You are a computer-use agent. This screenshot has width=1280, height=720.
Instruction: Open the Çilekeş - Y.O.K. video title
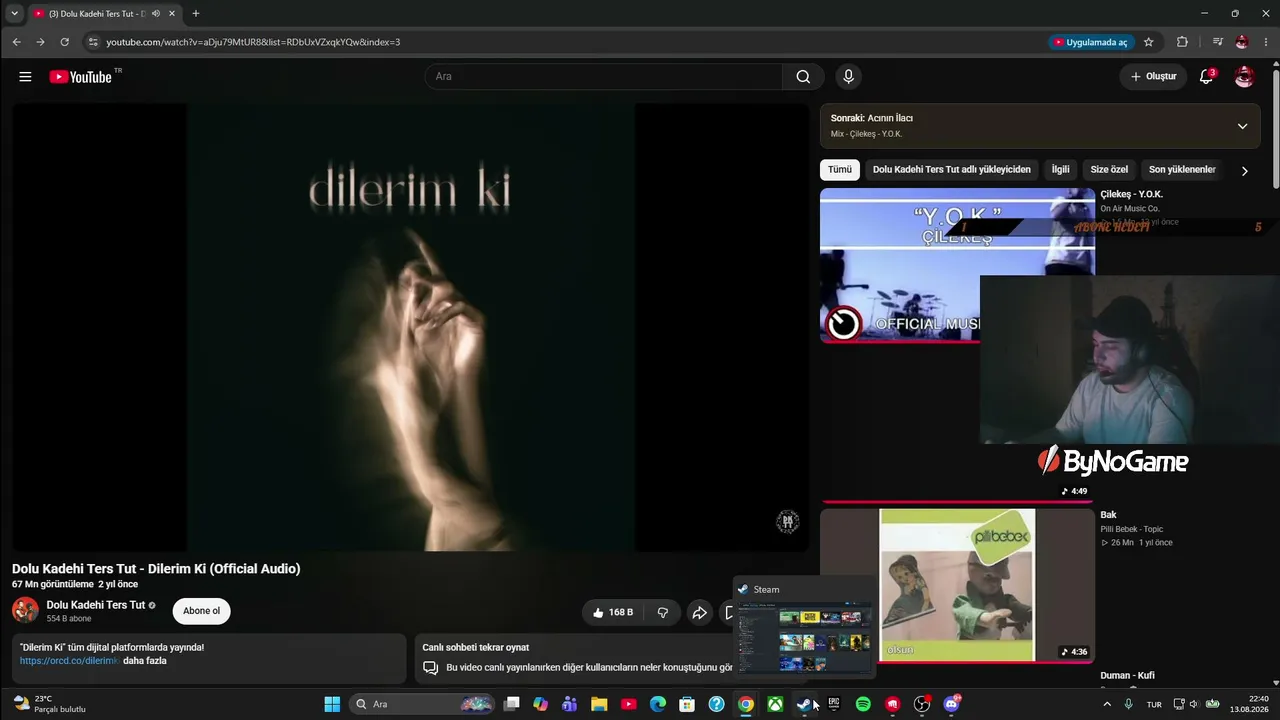point(1132,194)
